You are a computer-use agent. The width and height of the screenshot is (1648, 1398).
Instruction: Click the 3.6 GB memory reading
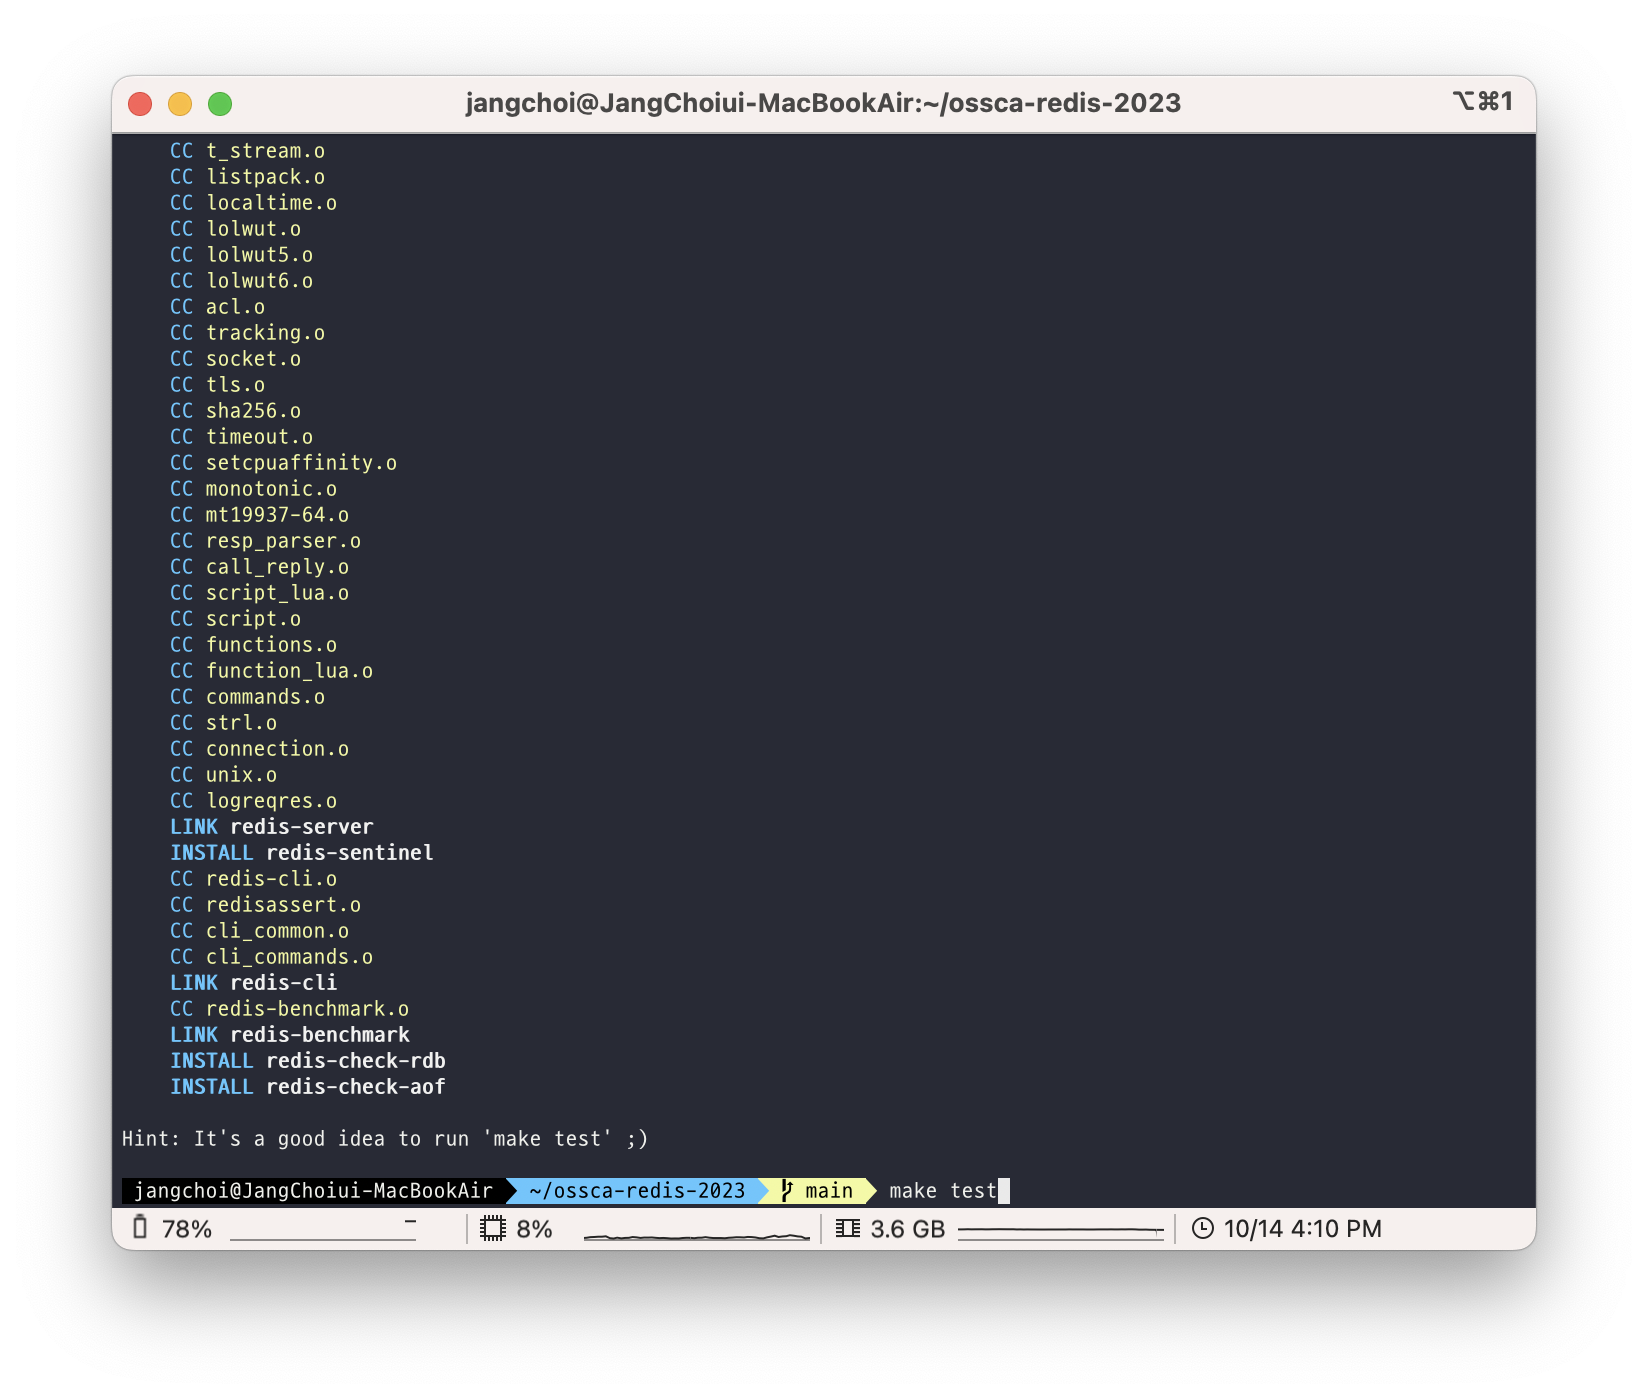pos(908,1229)
